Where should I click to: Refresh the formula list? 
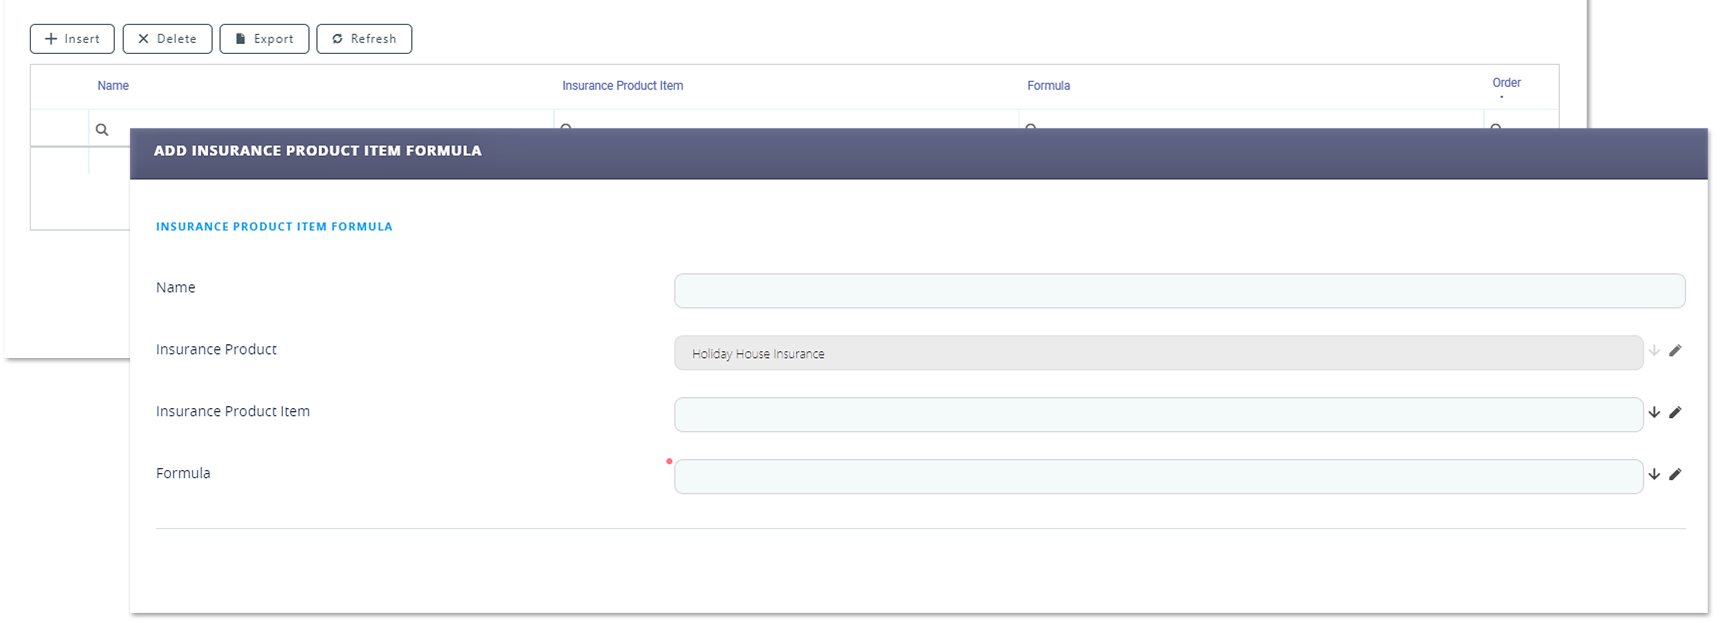coord(364,39)
